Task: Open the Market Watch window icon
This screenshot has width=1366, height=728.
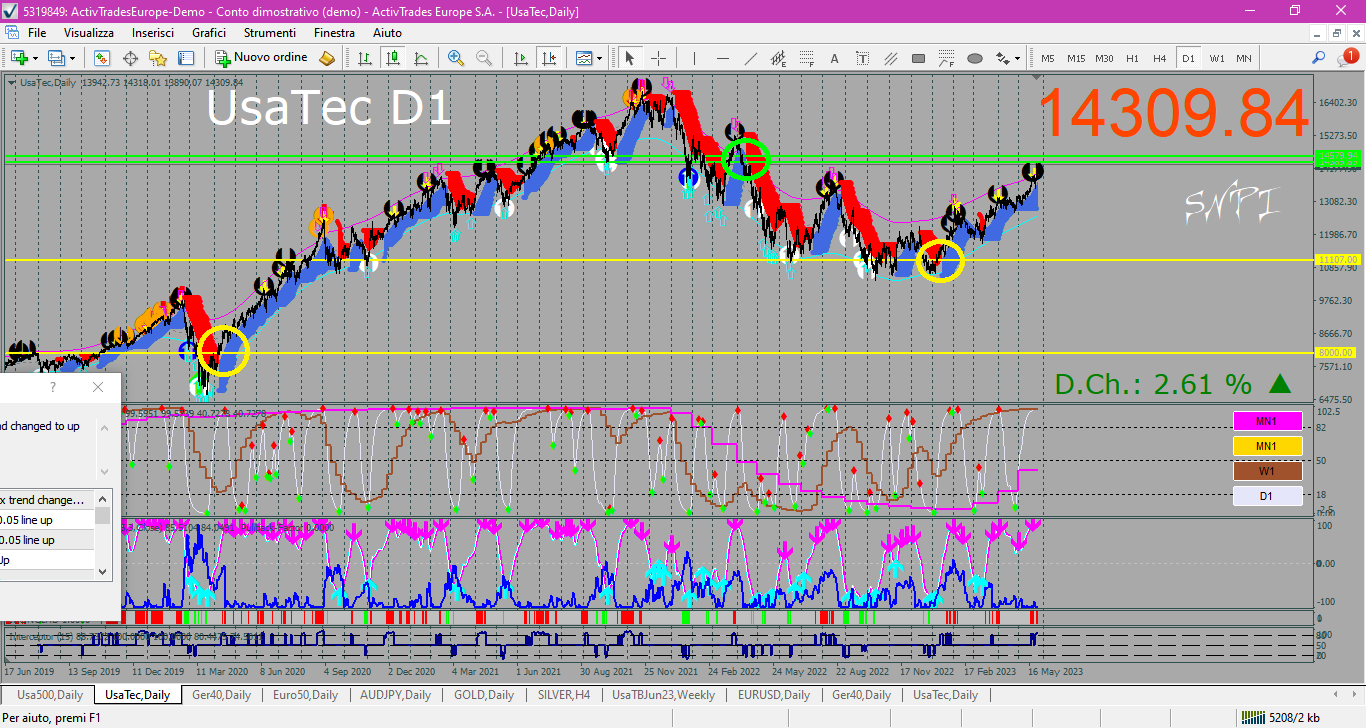Action: click(102, 58)
